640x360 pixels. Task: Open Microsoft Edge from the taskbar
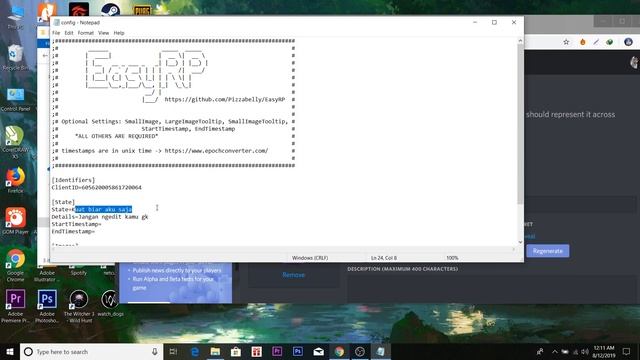pyautogui.click(x=195, y=351)
